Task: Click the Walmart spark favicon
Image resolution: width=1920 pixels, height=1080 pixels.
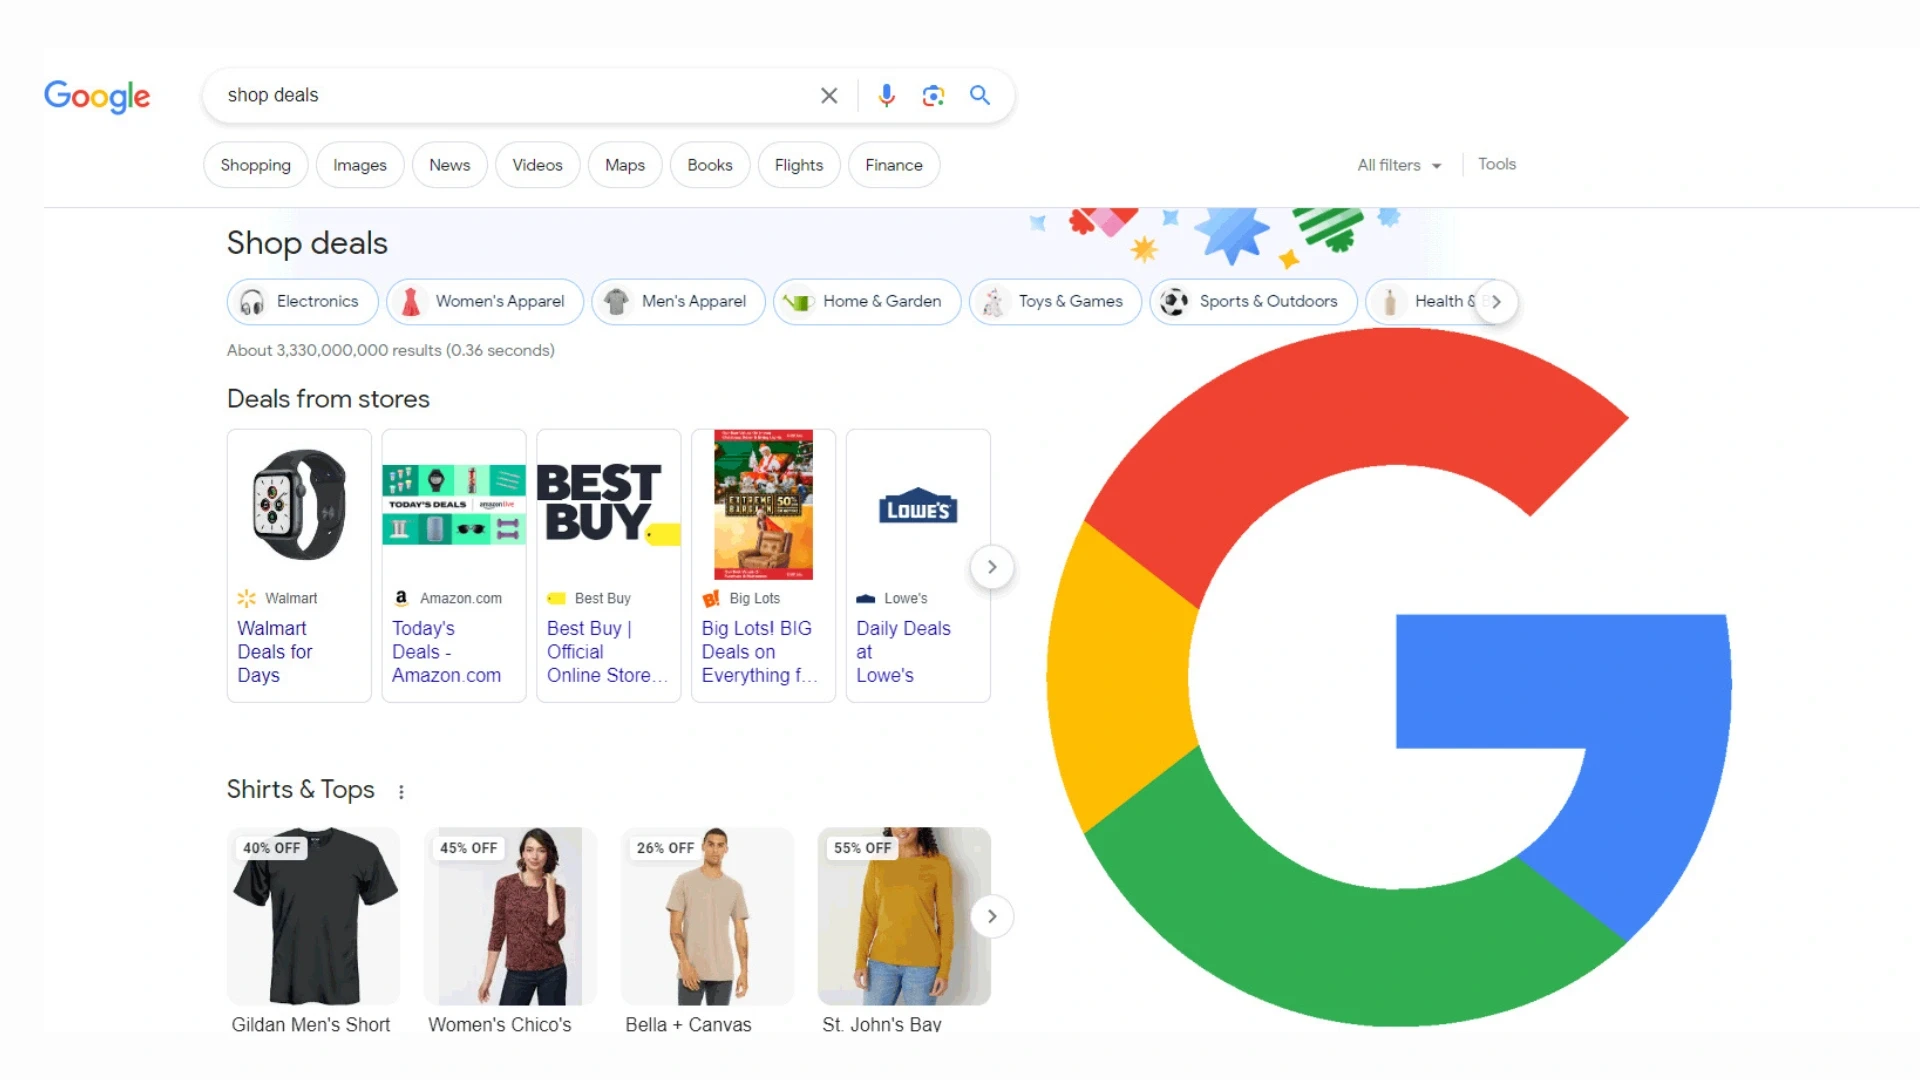Action: tap(246, 598)
